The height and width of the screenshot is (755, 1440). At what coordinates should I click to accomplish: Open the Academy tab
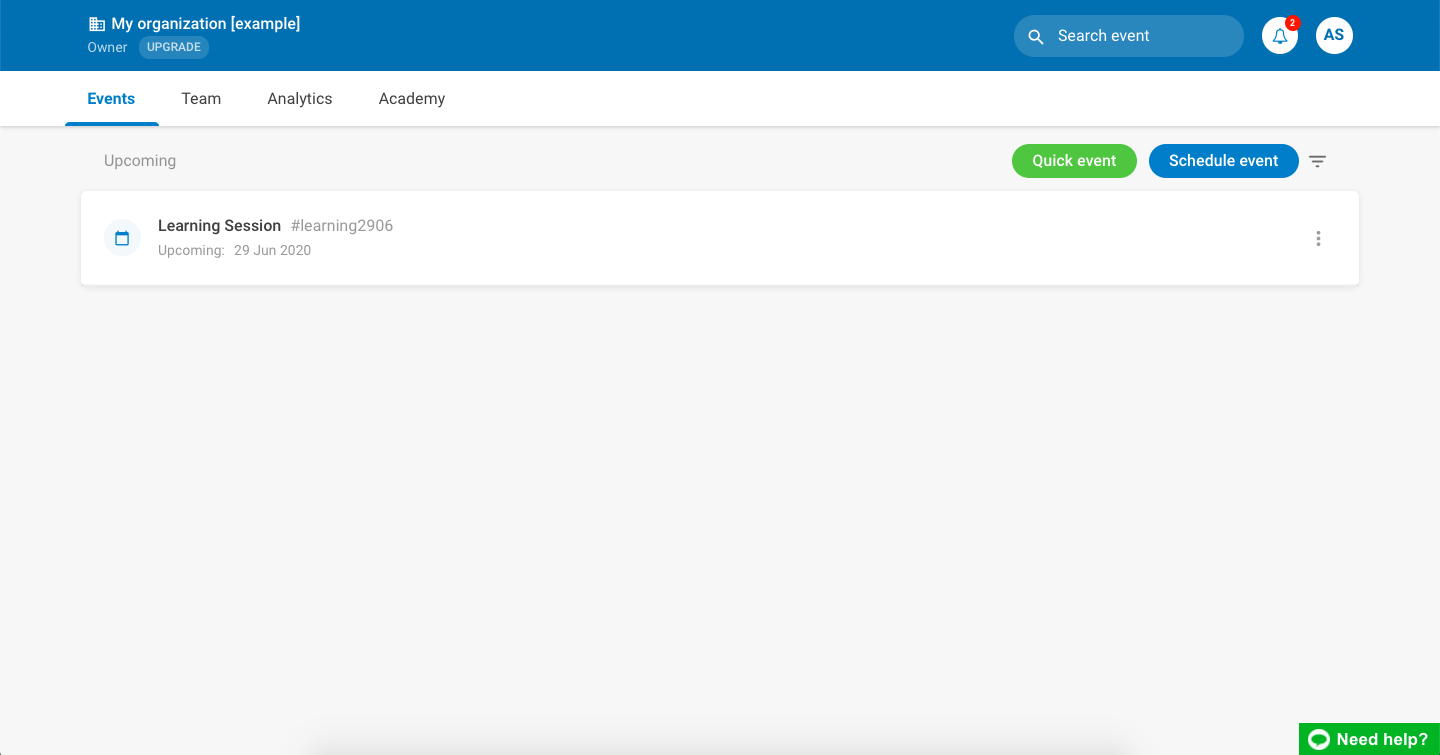click(x=412, y=99)
